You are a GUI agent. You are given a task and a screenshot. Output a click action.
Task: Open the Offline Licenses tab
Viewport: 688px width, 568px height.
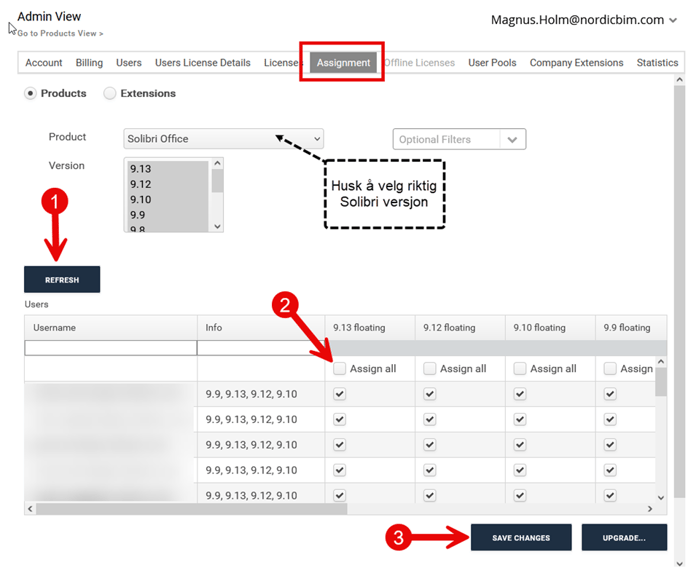[x=419, y=63]
